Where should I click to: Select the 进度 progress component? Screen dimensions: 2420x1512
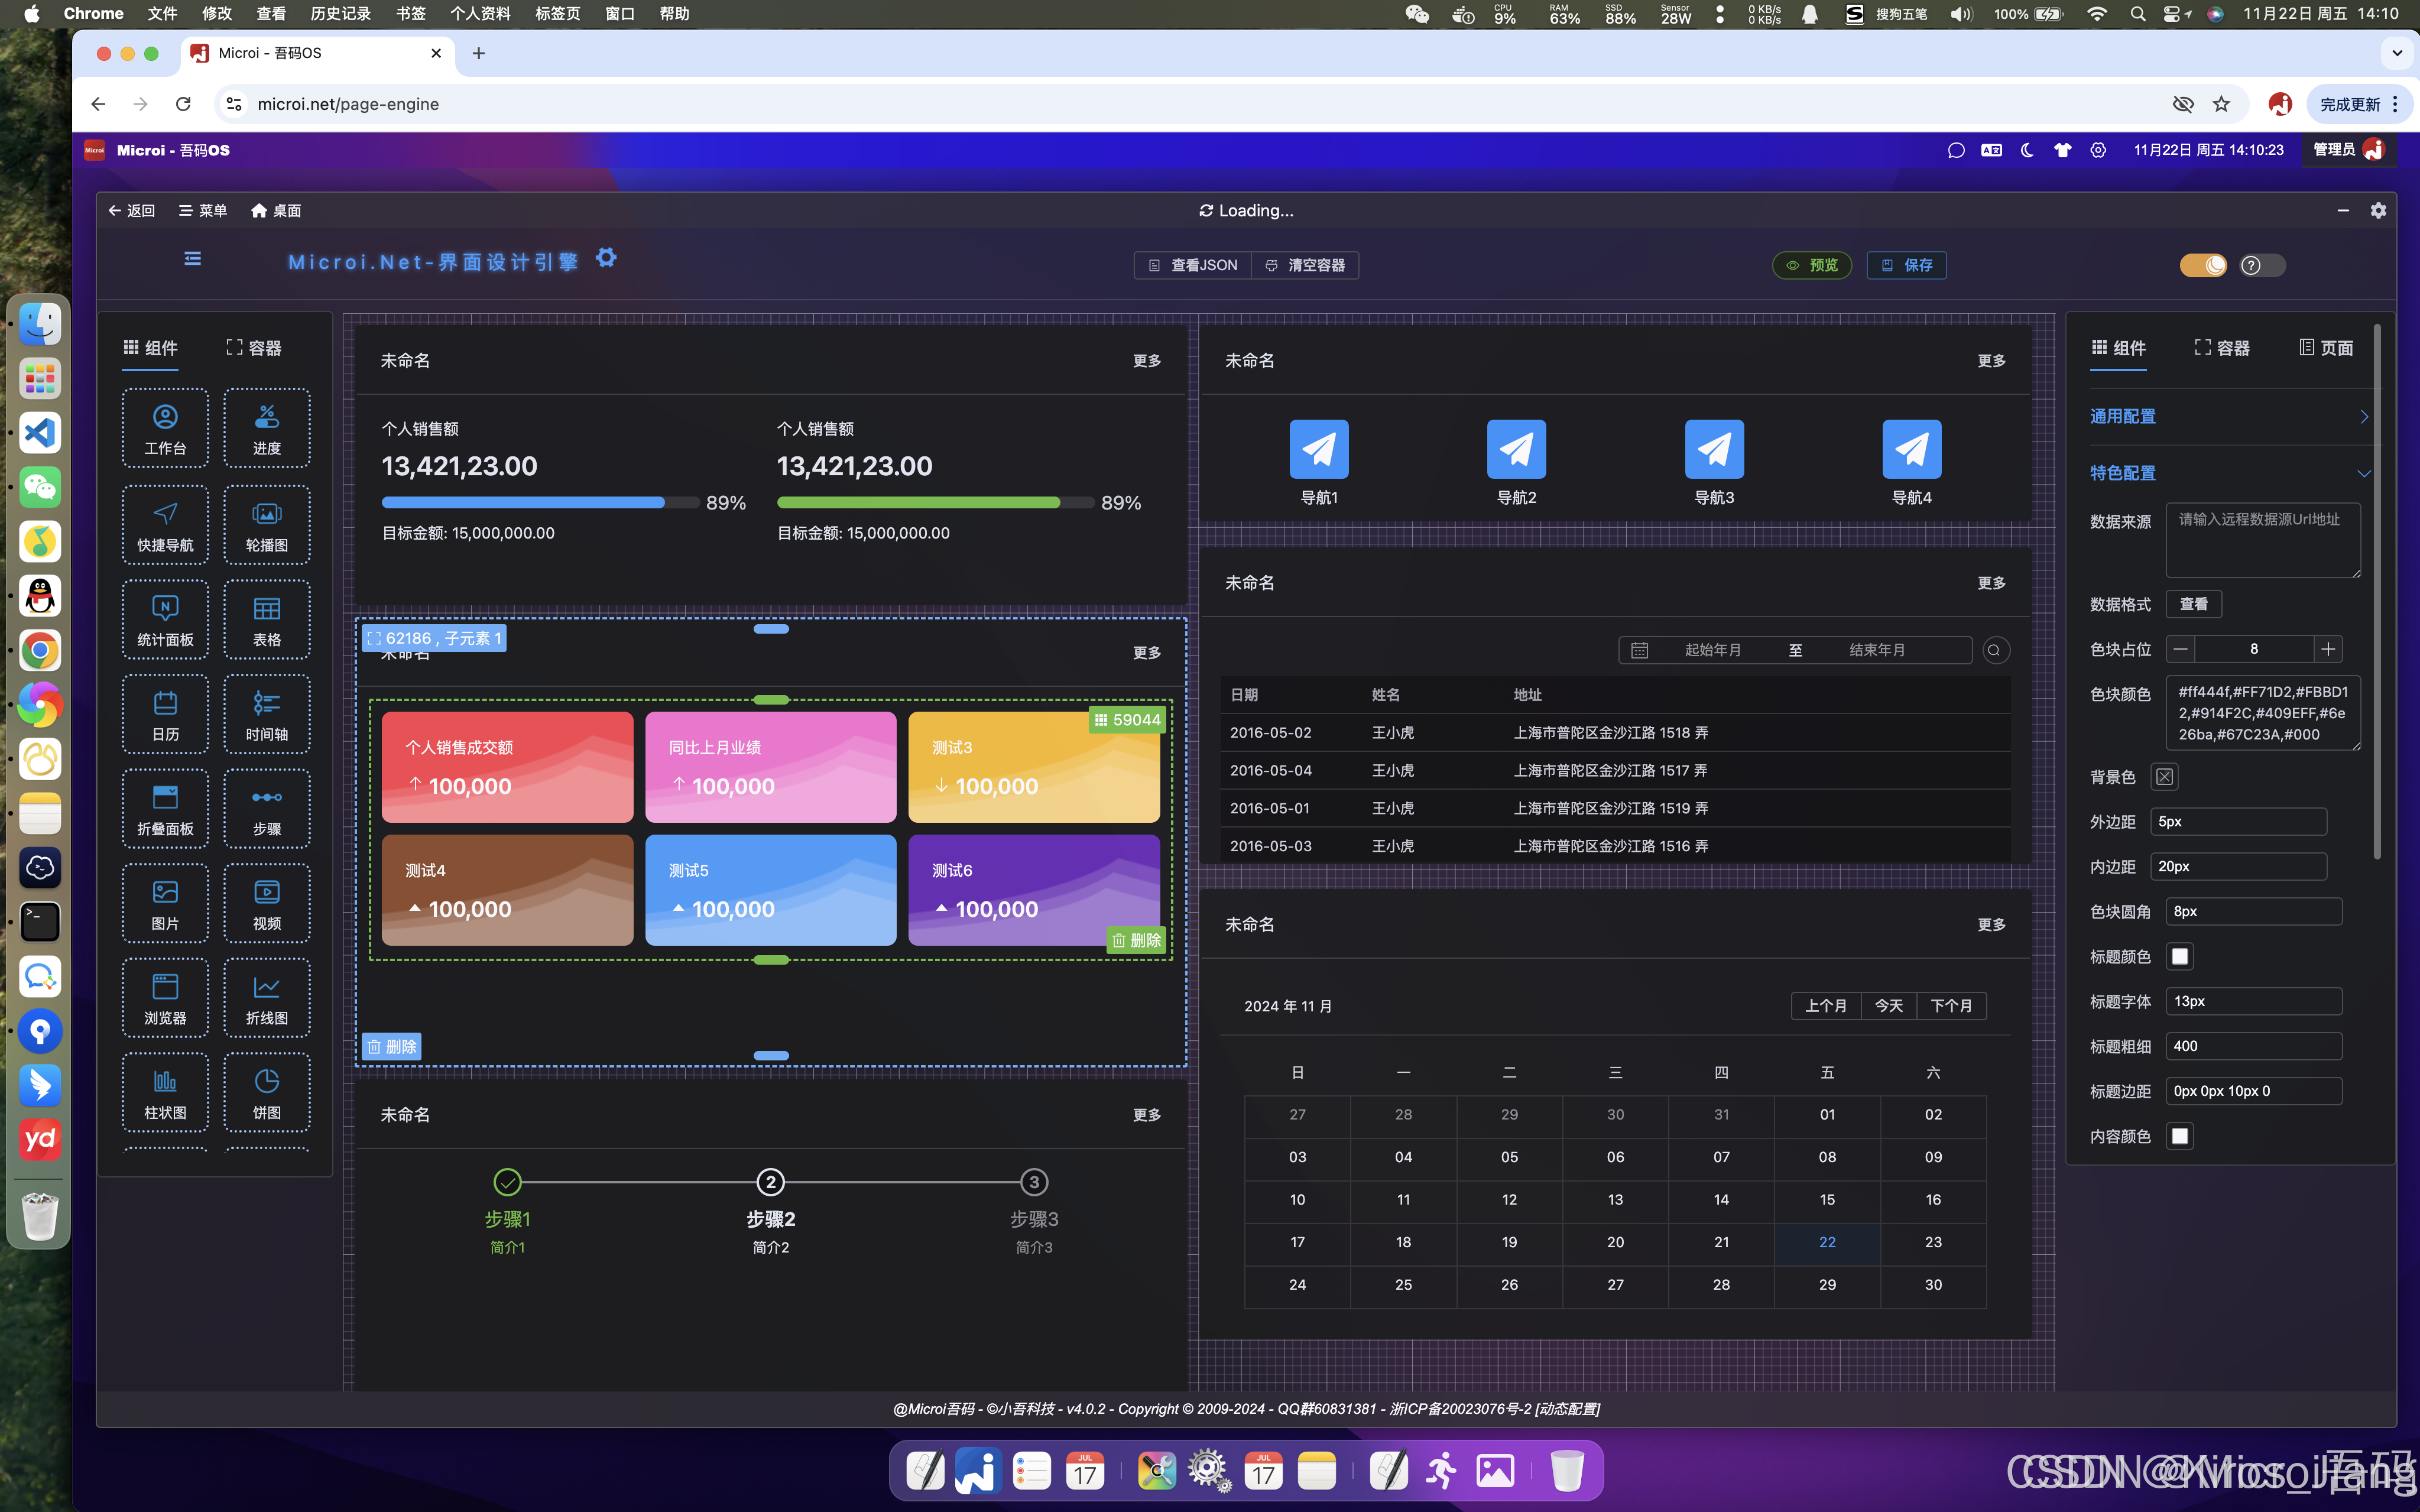click(x=266, y=429)
